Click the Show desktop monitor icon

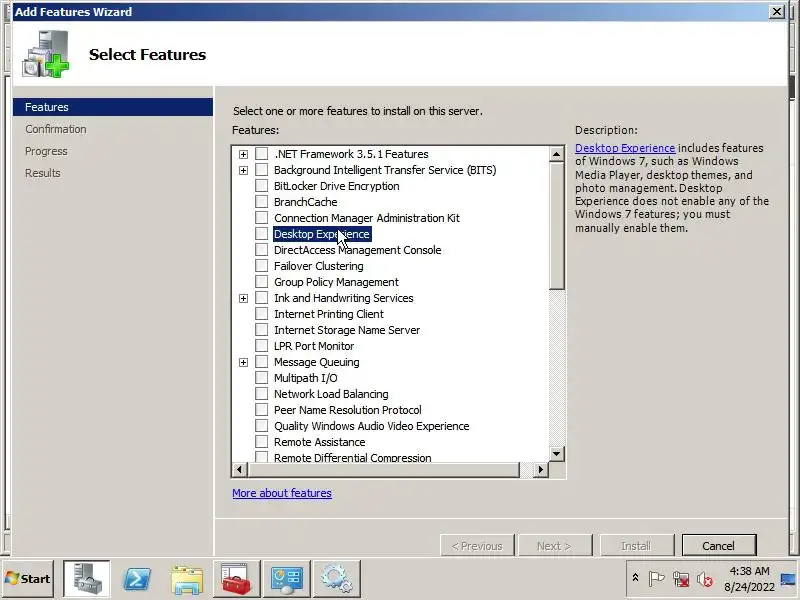click(789, 579)
